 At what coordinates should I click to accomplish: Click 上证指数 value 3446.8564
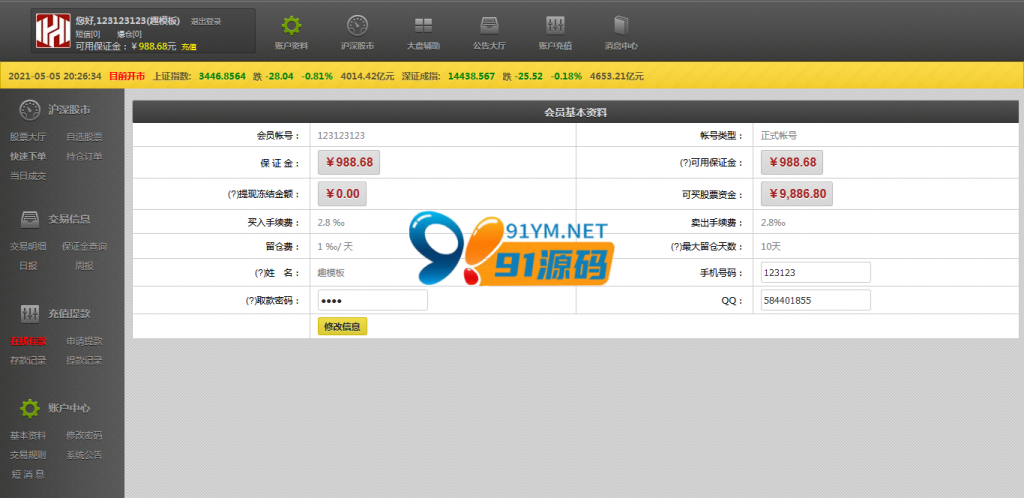point(222,76)
